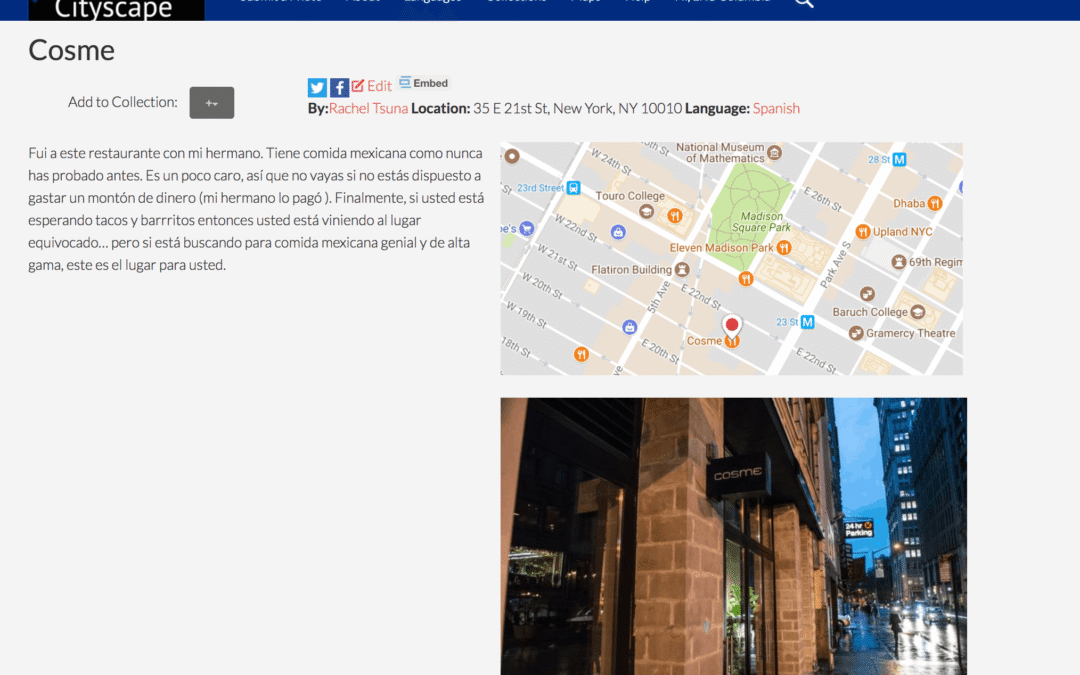Click the Cityscape site logo

(116, 9)
